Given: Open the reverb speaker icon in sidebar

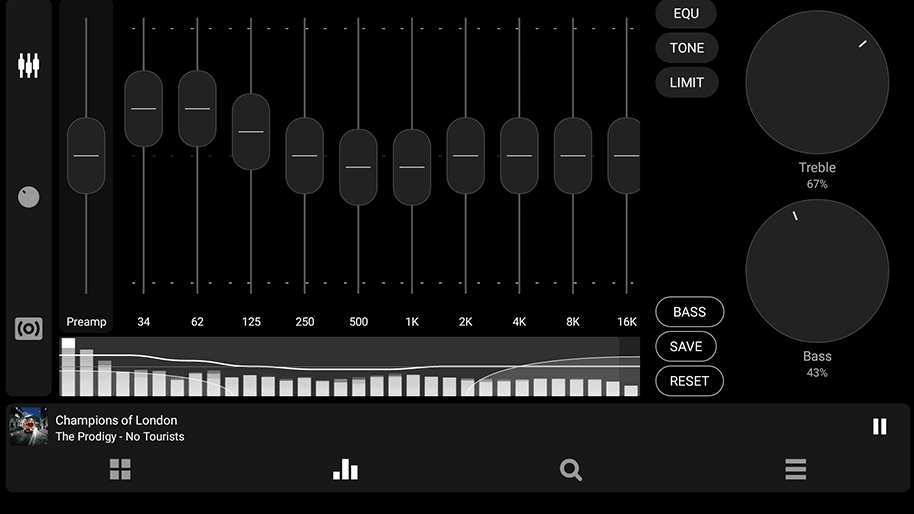Looking at the screenshot, I should tap(29, 329).
